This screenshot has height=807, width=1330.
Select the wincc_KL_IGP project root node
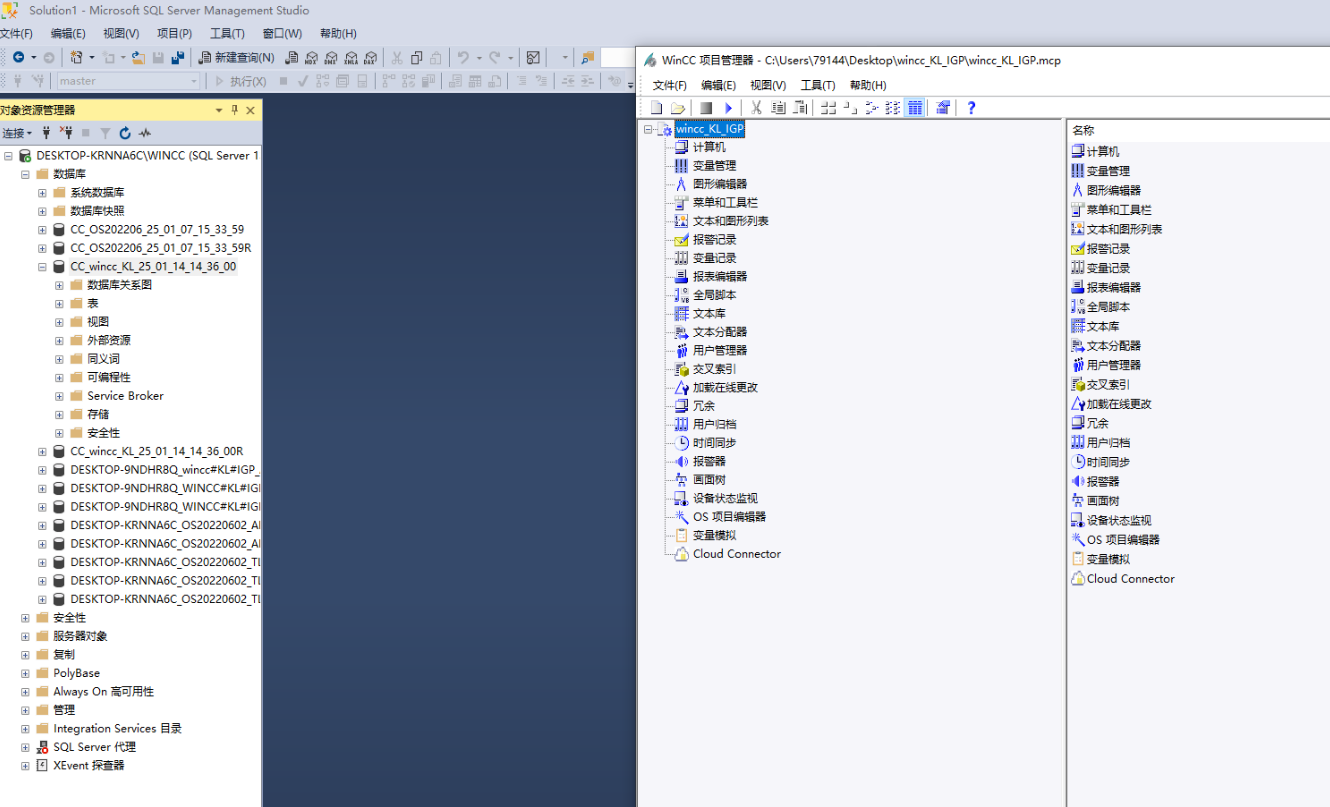[708, 128]
